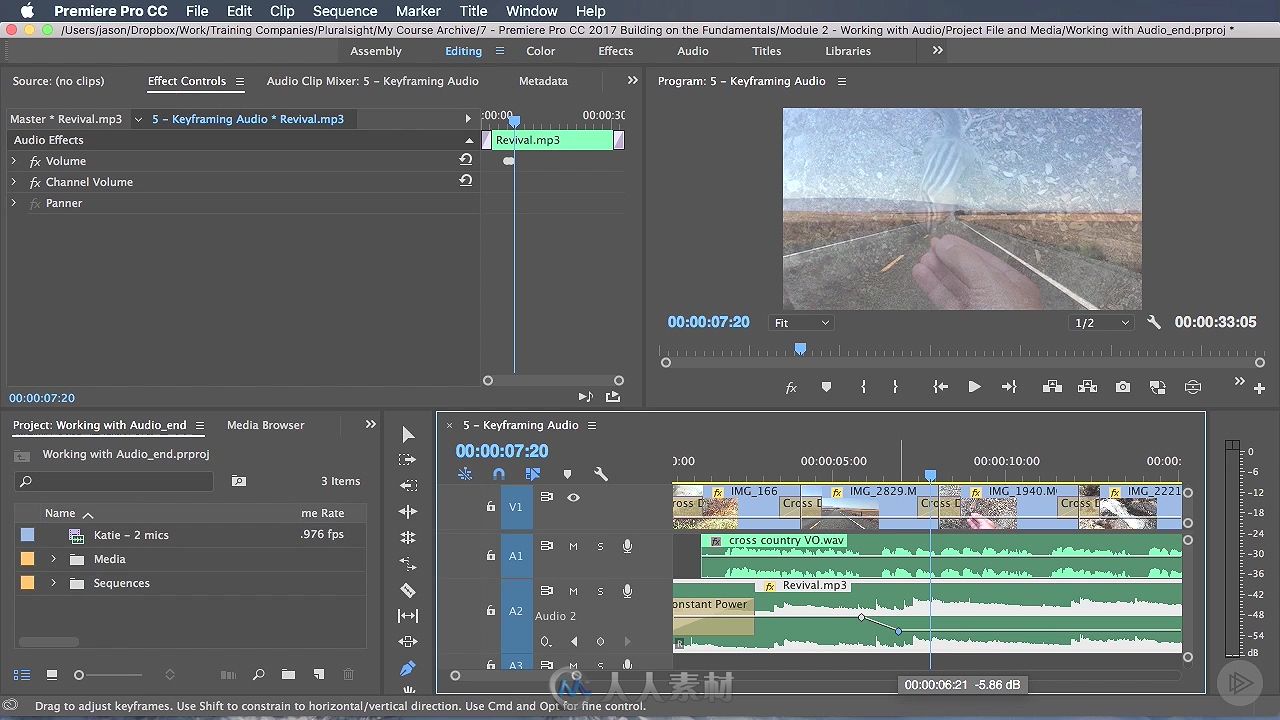Select the Razor tool
The width and height of the screenshot is (1280, 720).
(408, 590)
